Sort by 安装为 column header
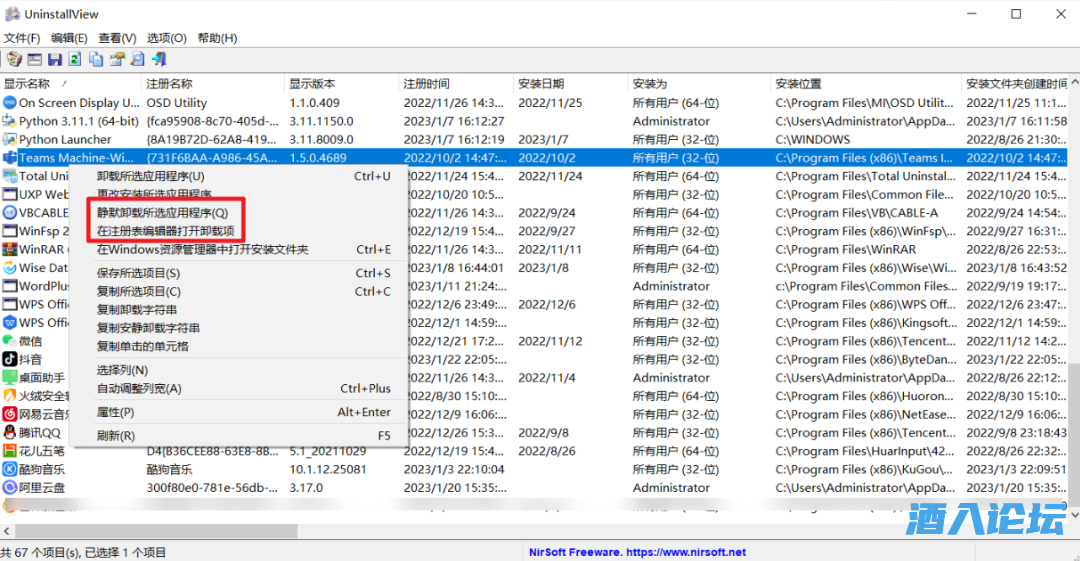The width and height of the screenshot is (1080, 561). point(699,84)
